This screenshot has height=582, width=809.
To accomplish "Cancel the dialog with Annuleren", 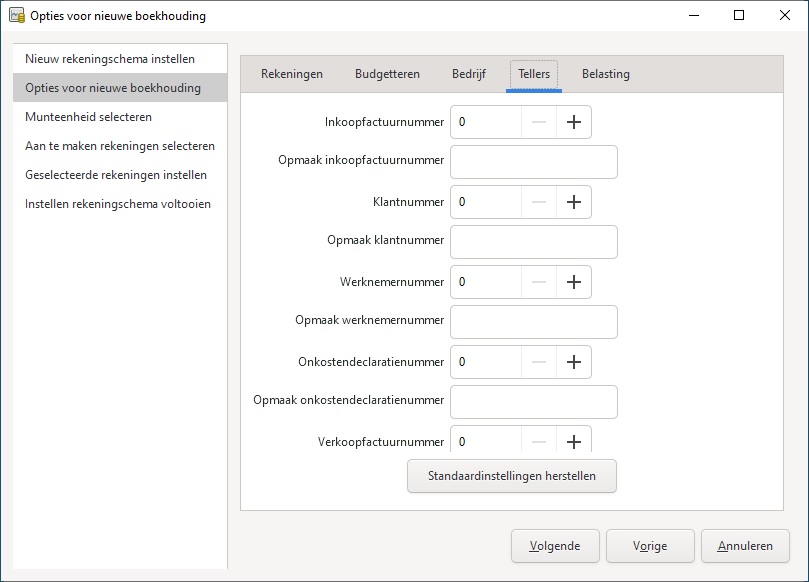I will click(x=745, y=546).
